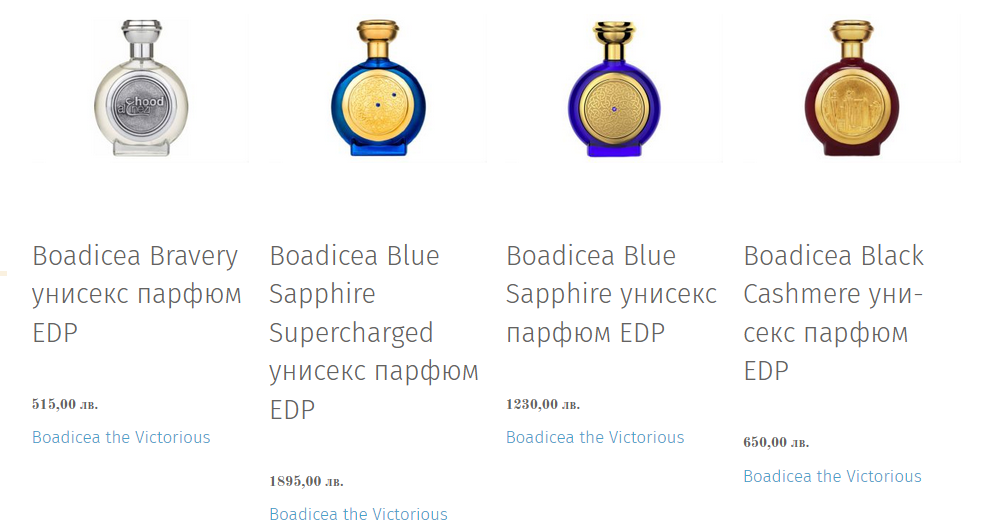The image size is (1001, 528).
Task: Select the Boadicea Blue Sapphire унисекс парфюм title
Action: 610,294
